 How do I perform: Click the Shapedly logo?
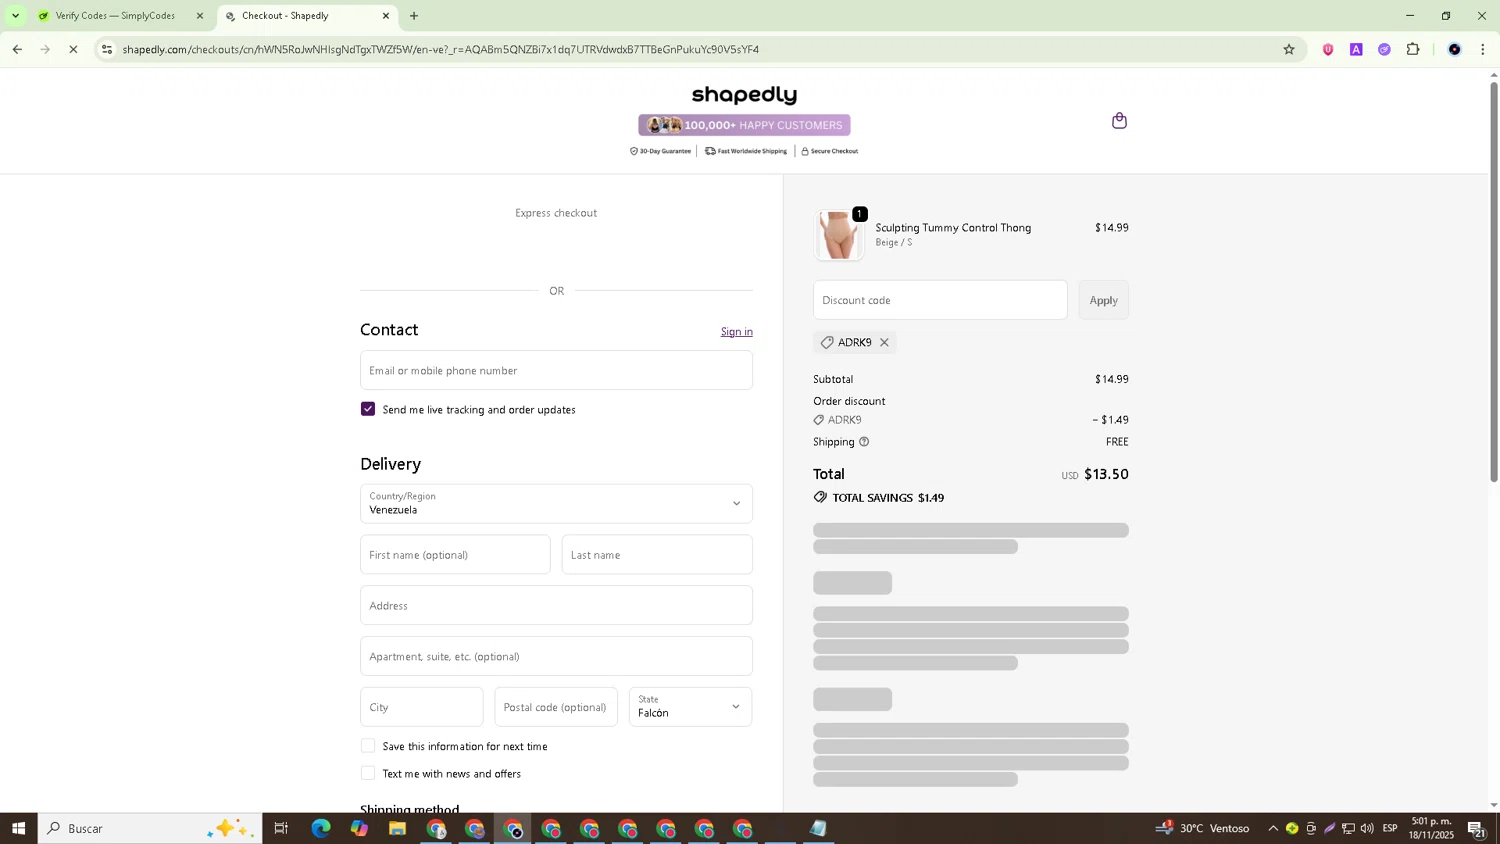(x=744, y=95)
